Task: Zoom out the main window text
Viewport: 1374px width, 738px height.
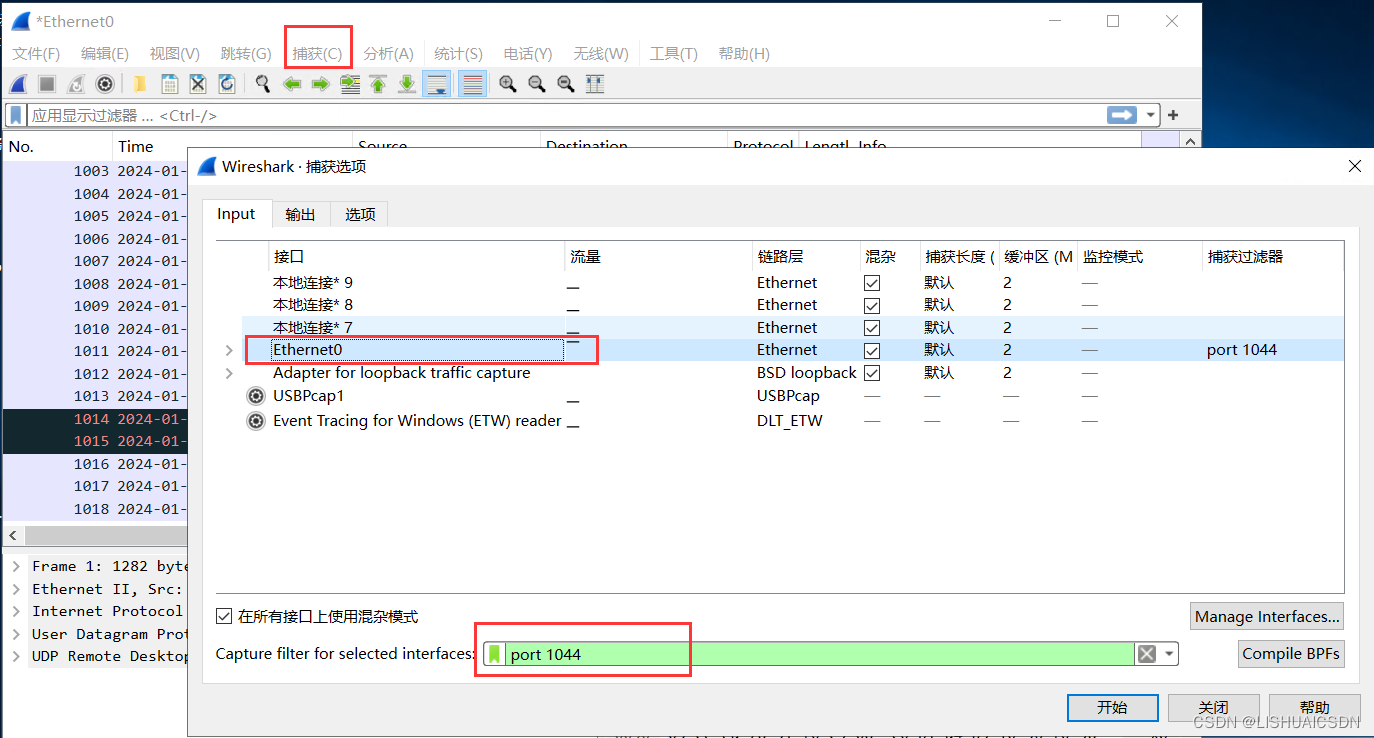Action: coord(537,84)
